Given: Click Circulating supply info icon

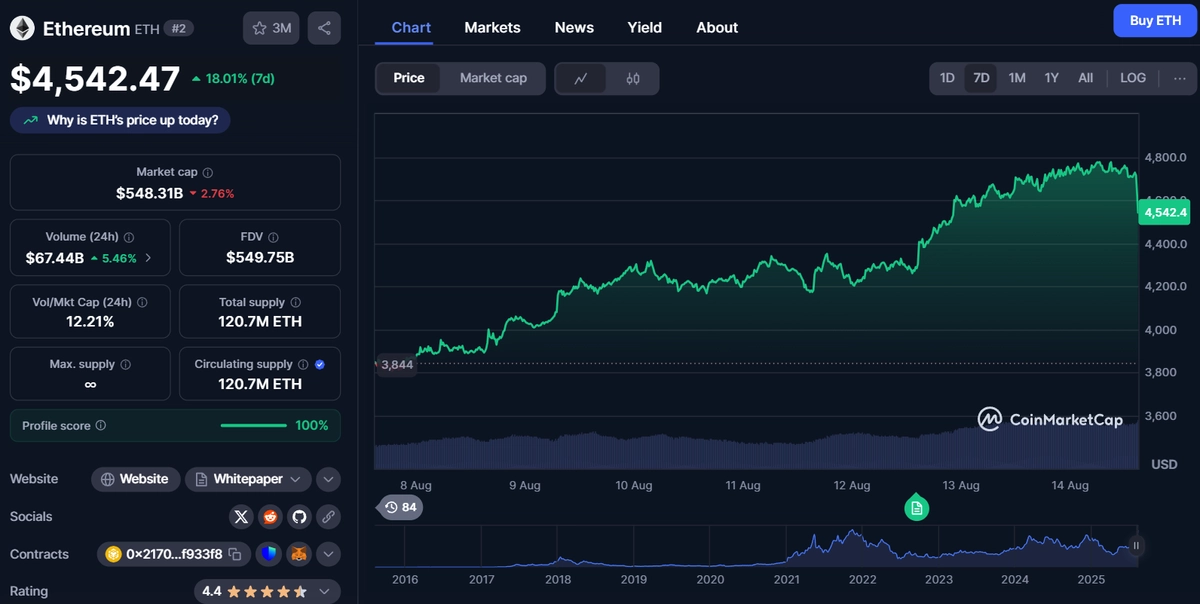Looking at the screenshot, I should (303, 364).
